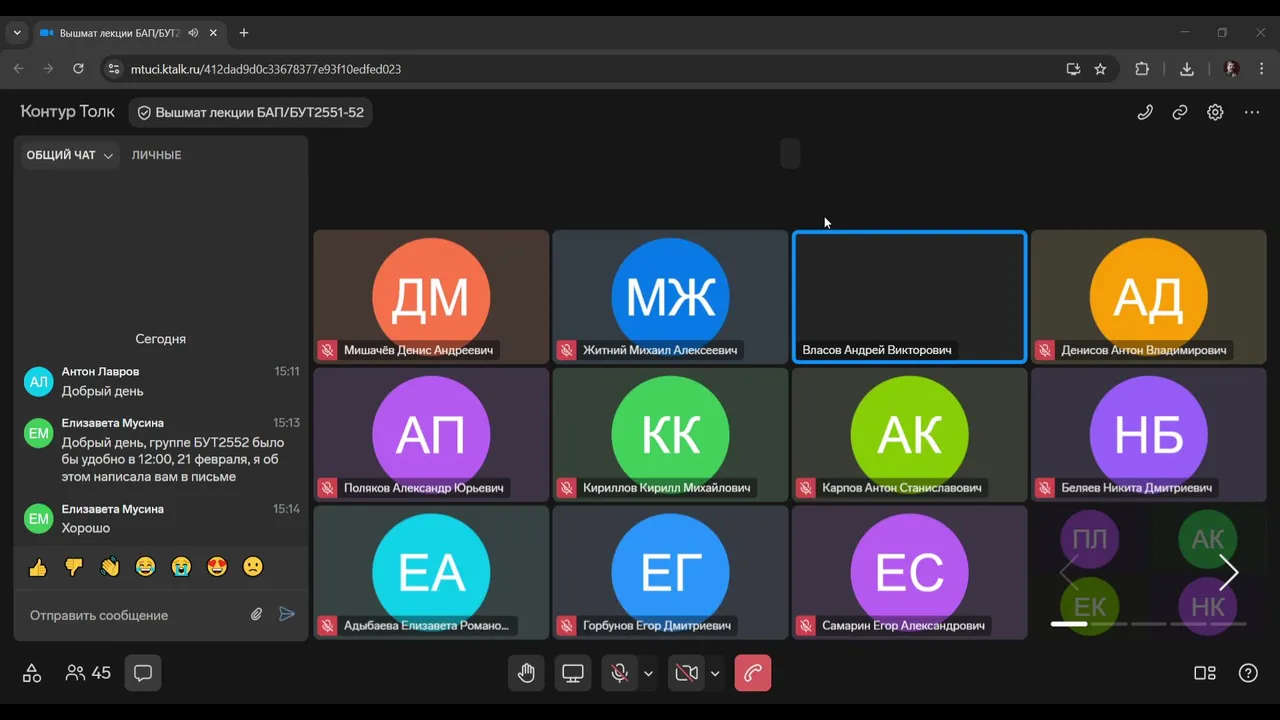Select Кириллов Кирилл Михайлович tile
The width and height of the screenshot is (1280, 720).
coord(670,435)
